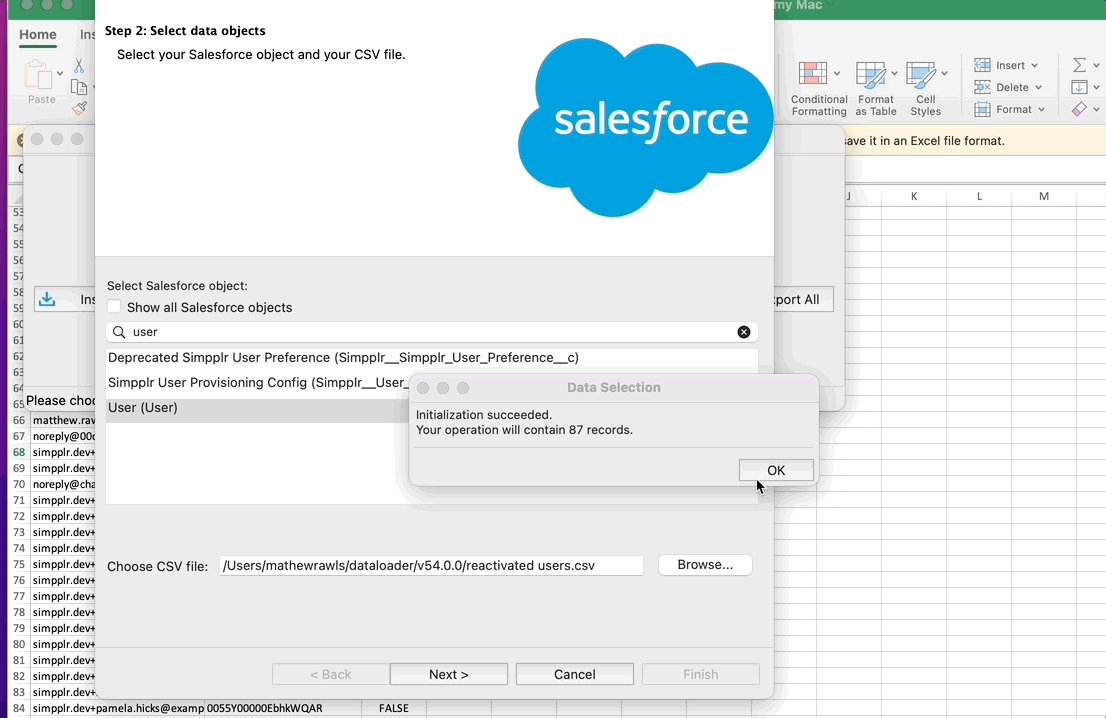Select column M header in Excel
Image resolution: width=1106 pixels, height=718 pixels.
(x=1044, y=196)
